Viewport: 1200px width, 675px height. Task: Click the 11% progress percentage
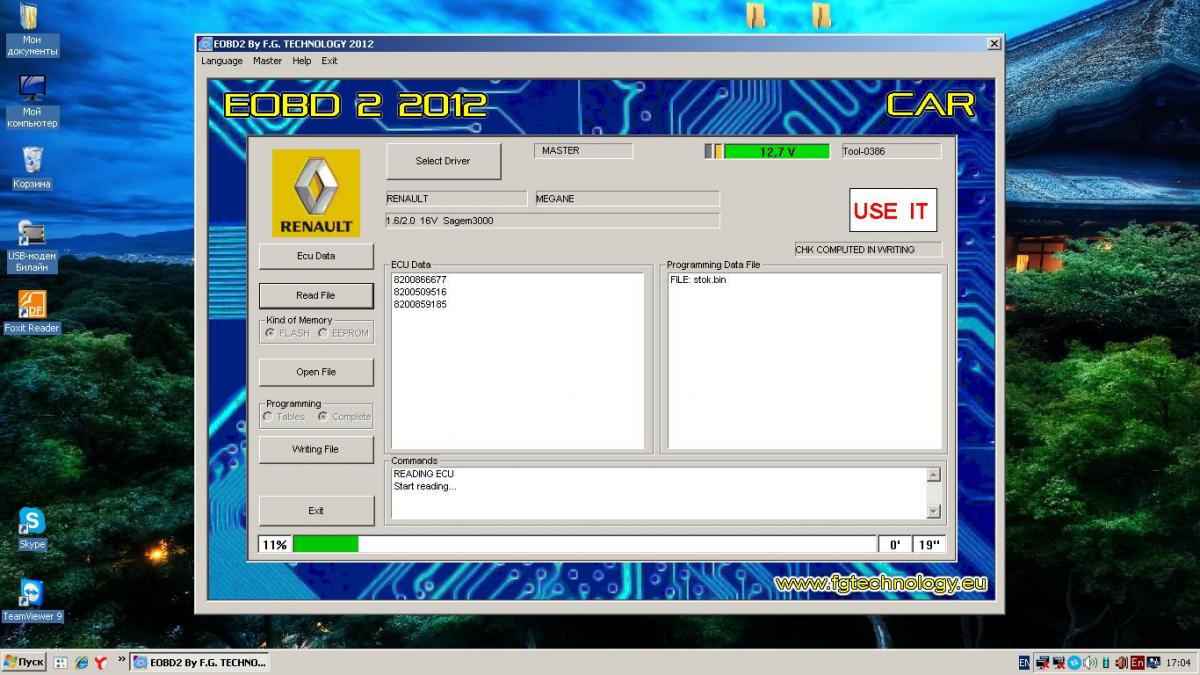pyautogui.click(x=274, y=545)
